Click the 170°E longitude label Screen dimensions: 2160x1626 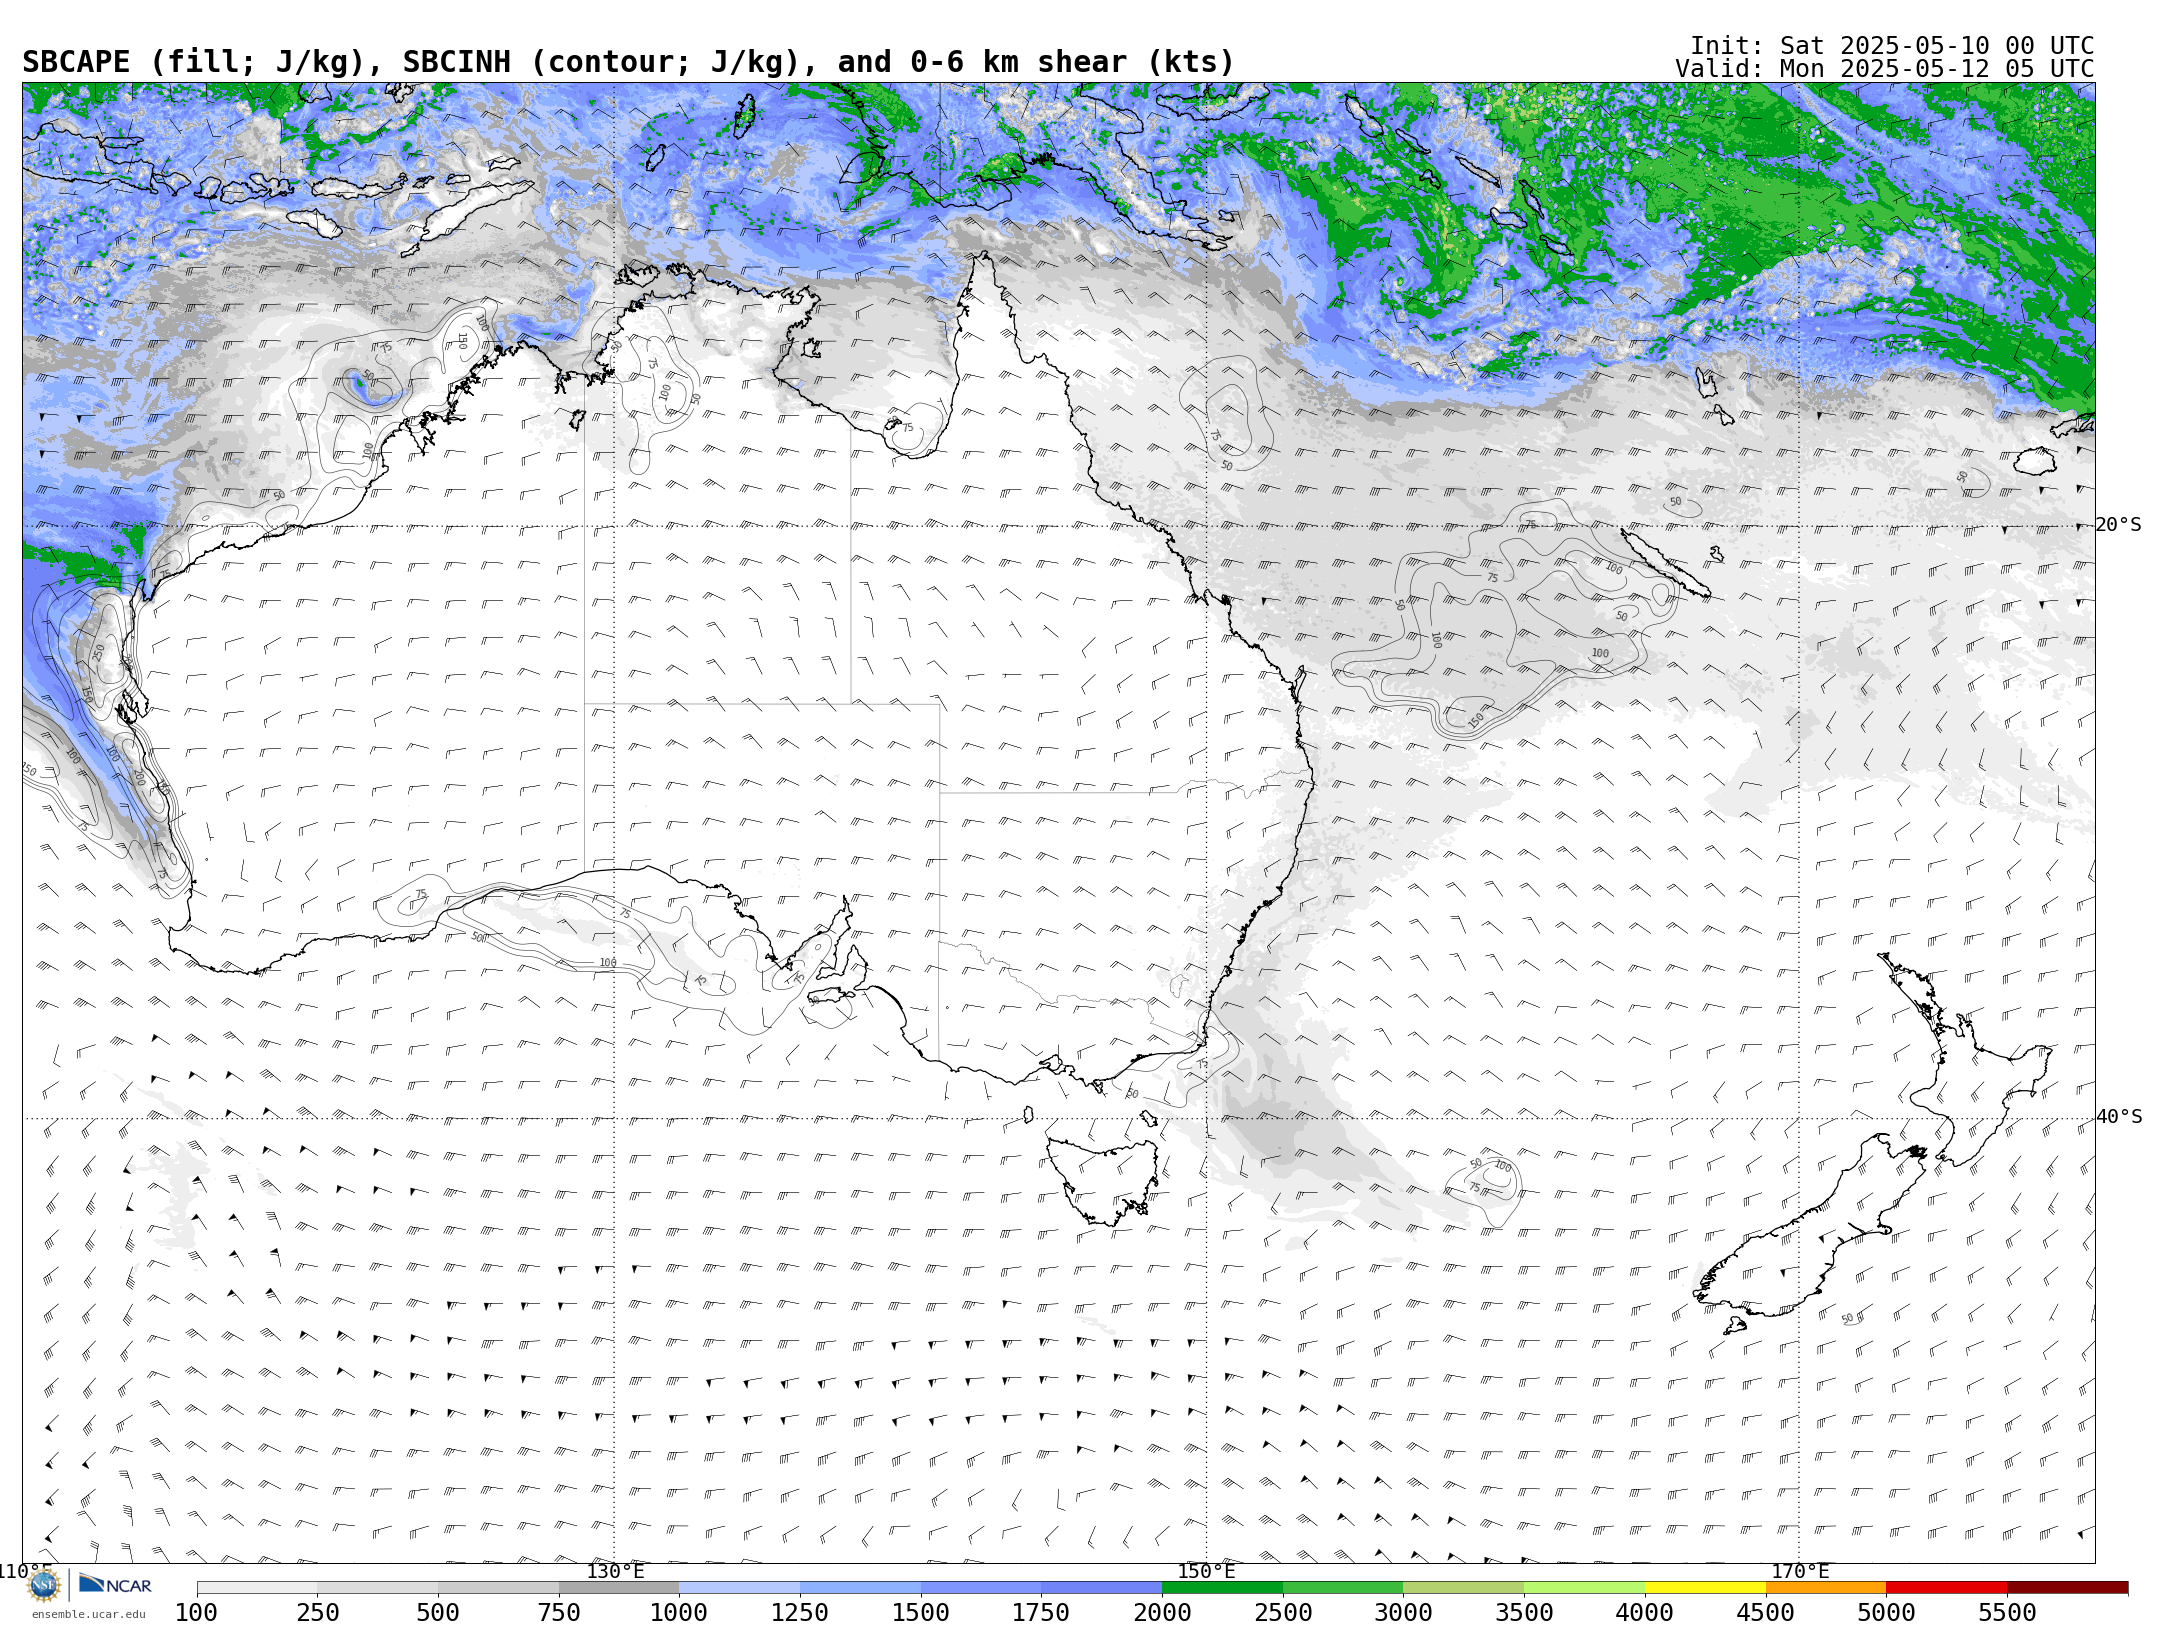pos(1800,1571)
